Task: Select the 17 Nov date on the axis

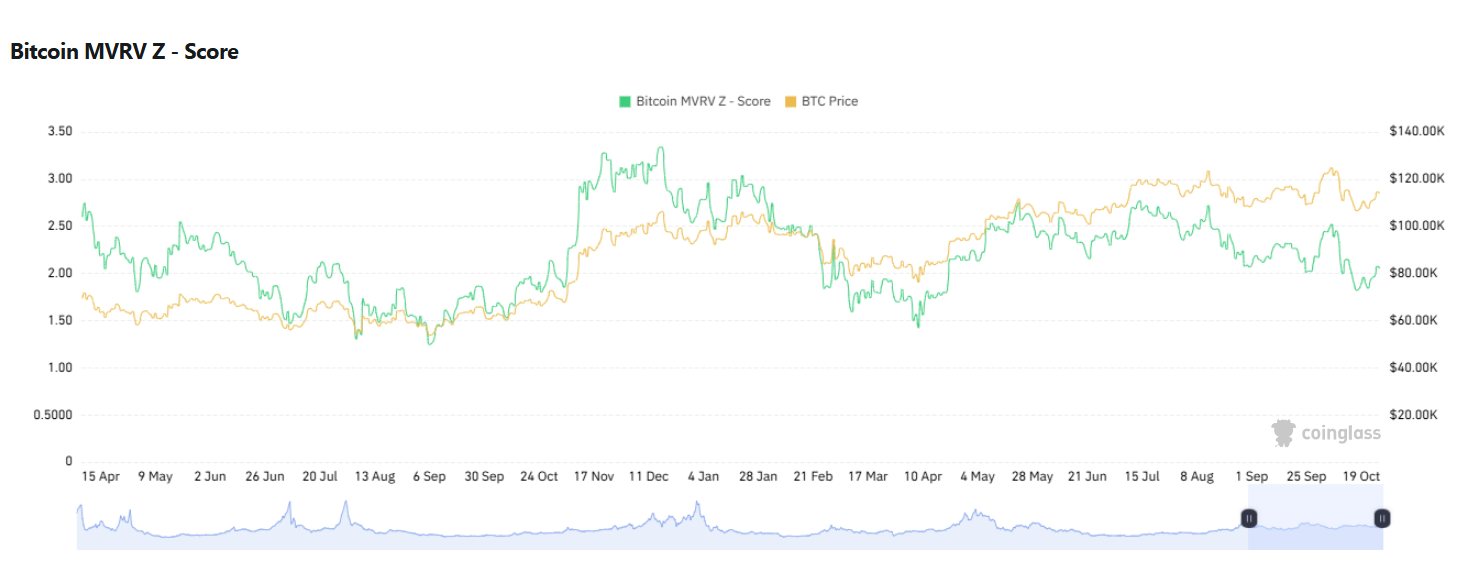Action: click(593, 477)
